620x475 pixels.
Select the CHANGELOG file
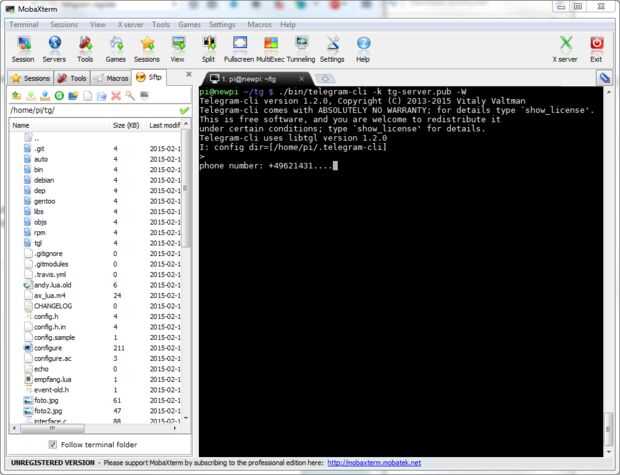pos(53,306)
